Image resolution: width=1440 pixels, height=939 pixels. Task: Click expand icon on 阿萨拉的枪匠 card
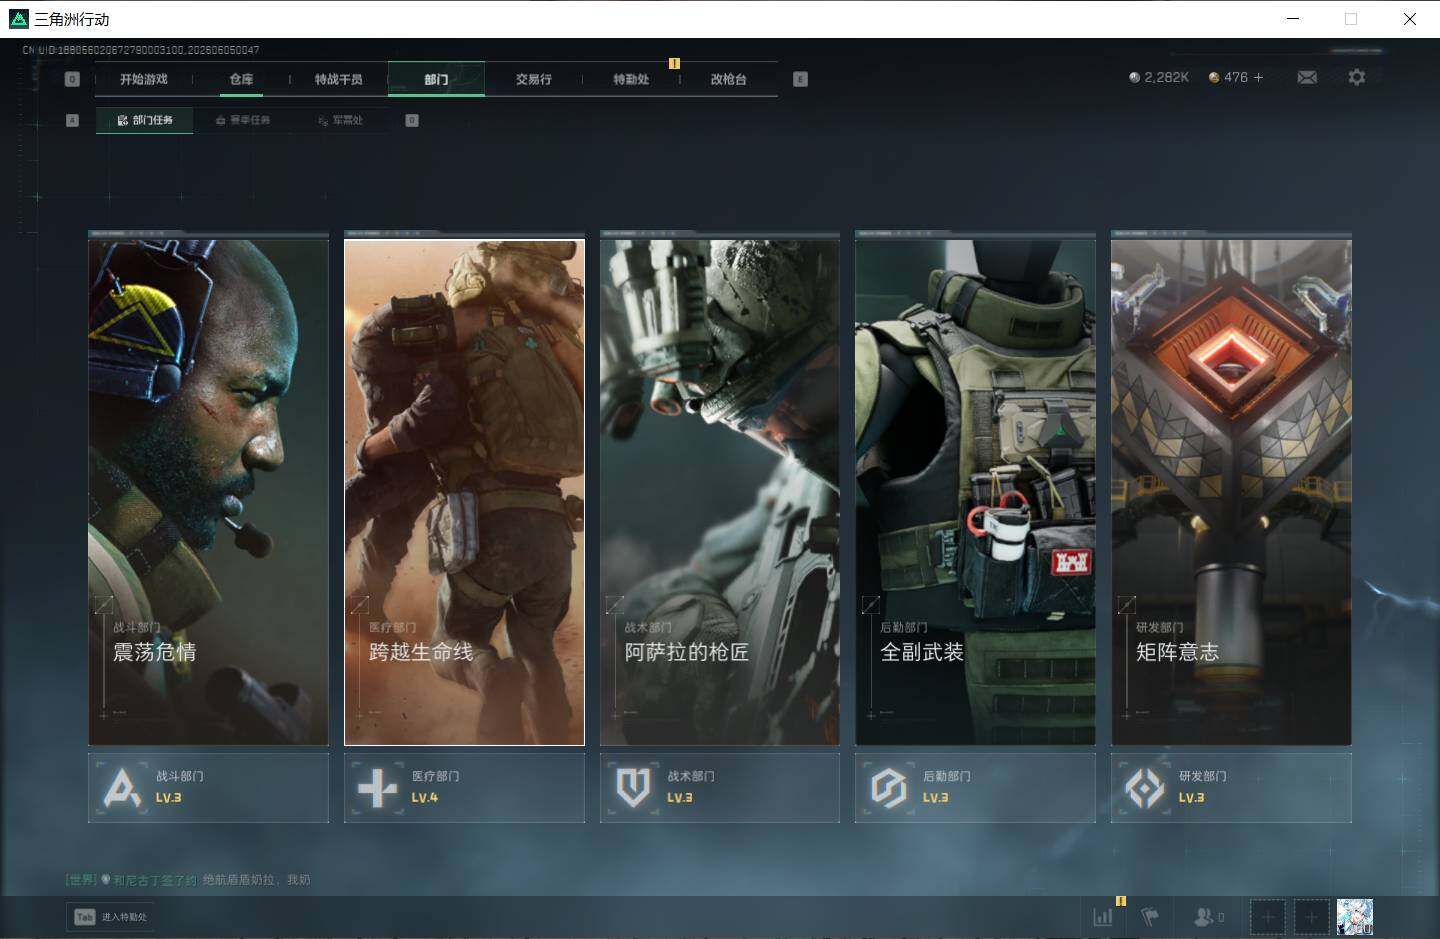point(615,604)
